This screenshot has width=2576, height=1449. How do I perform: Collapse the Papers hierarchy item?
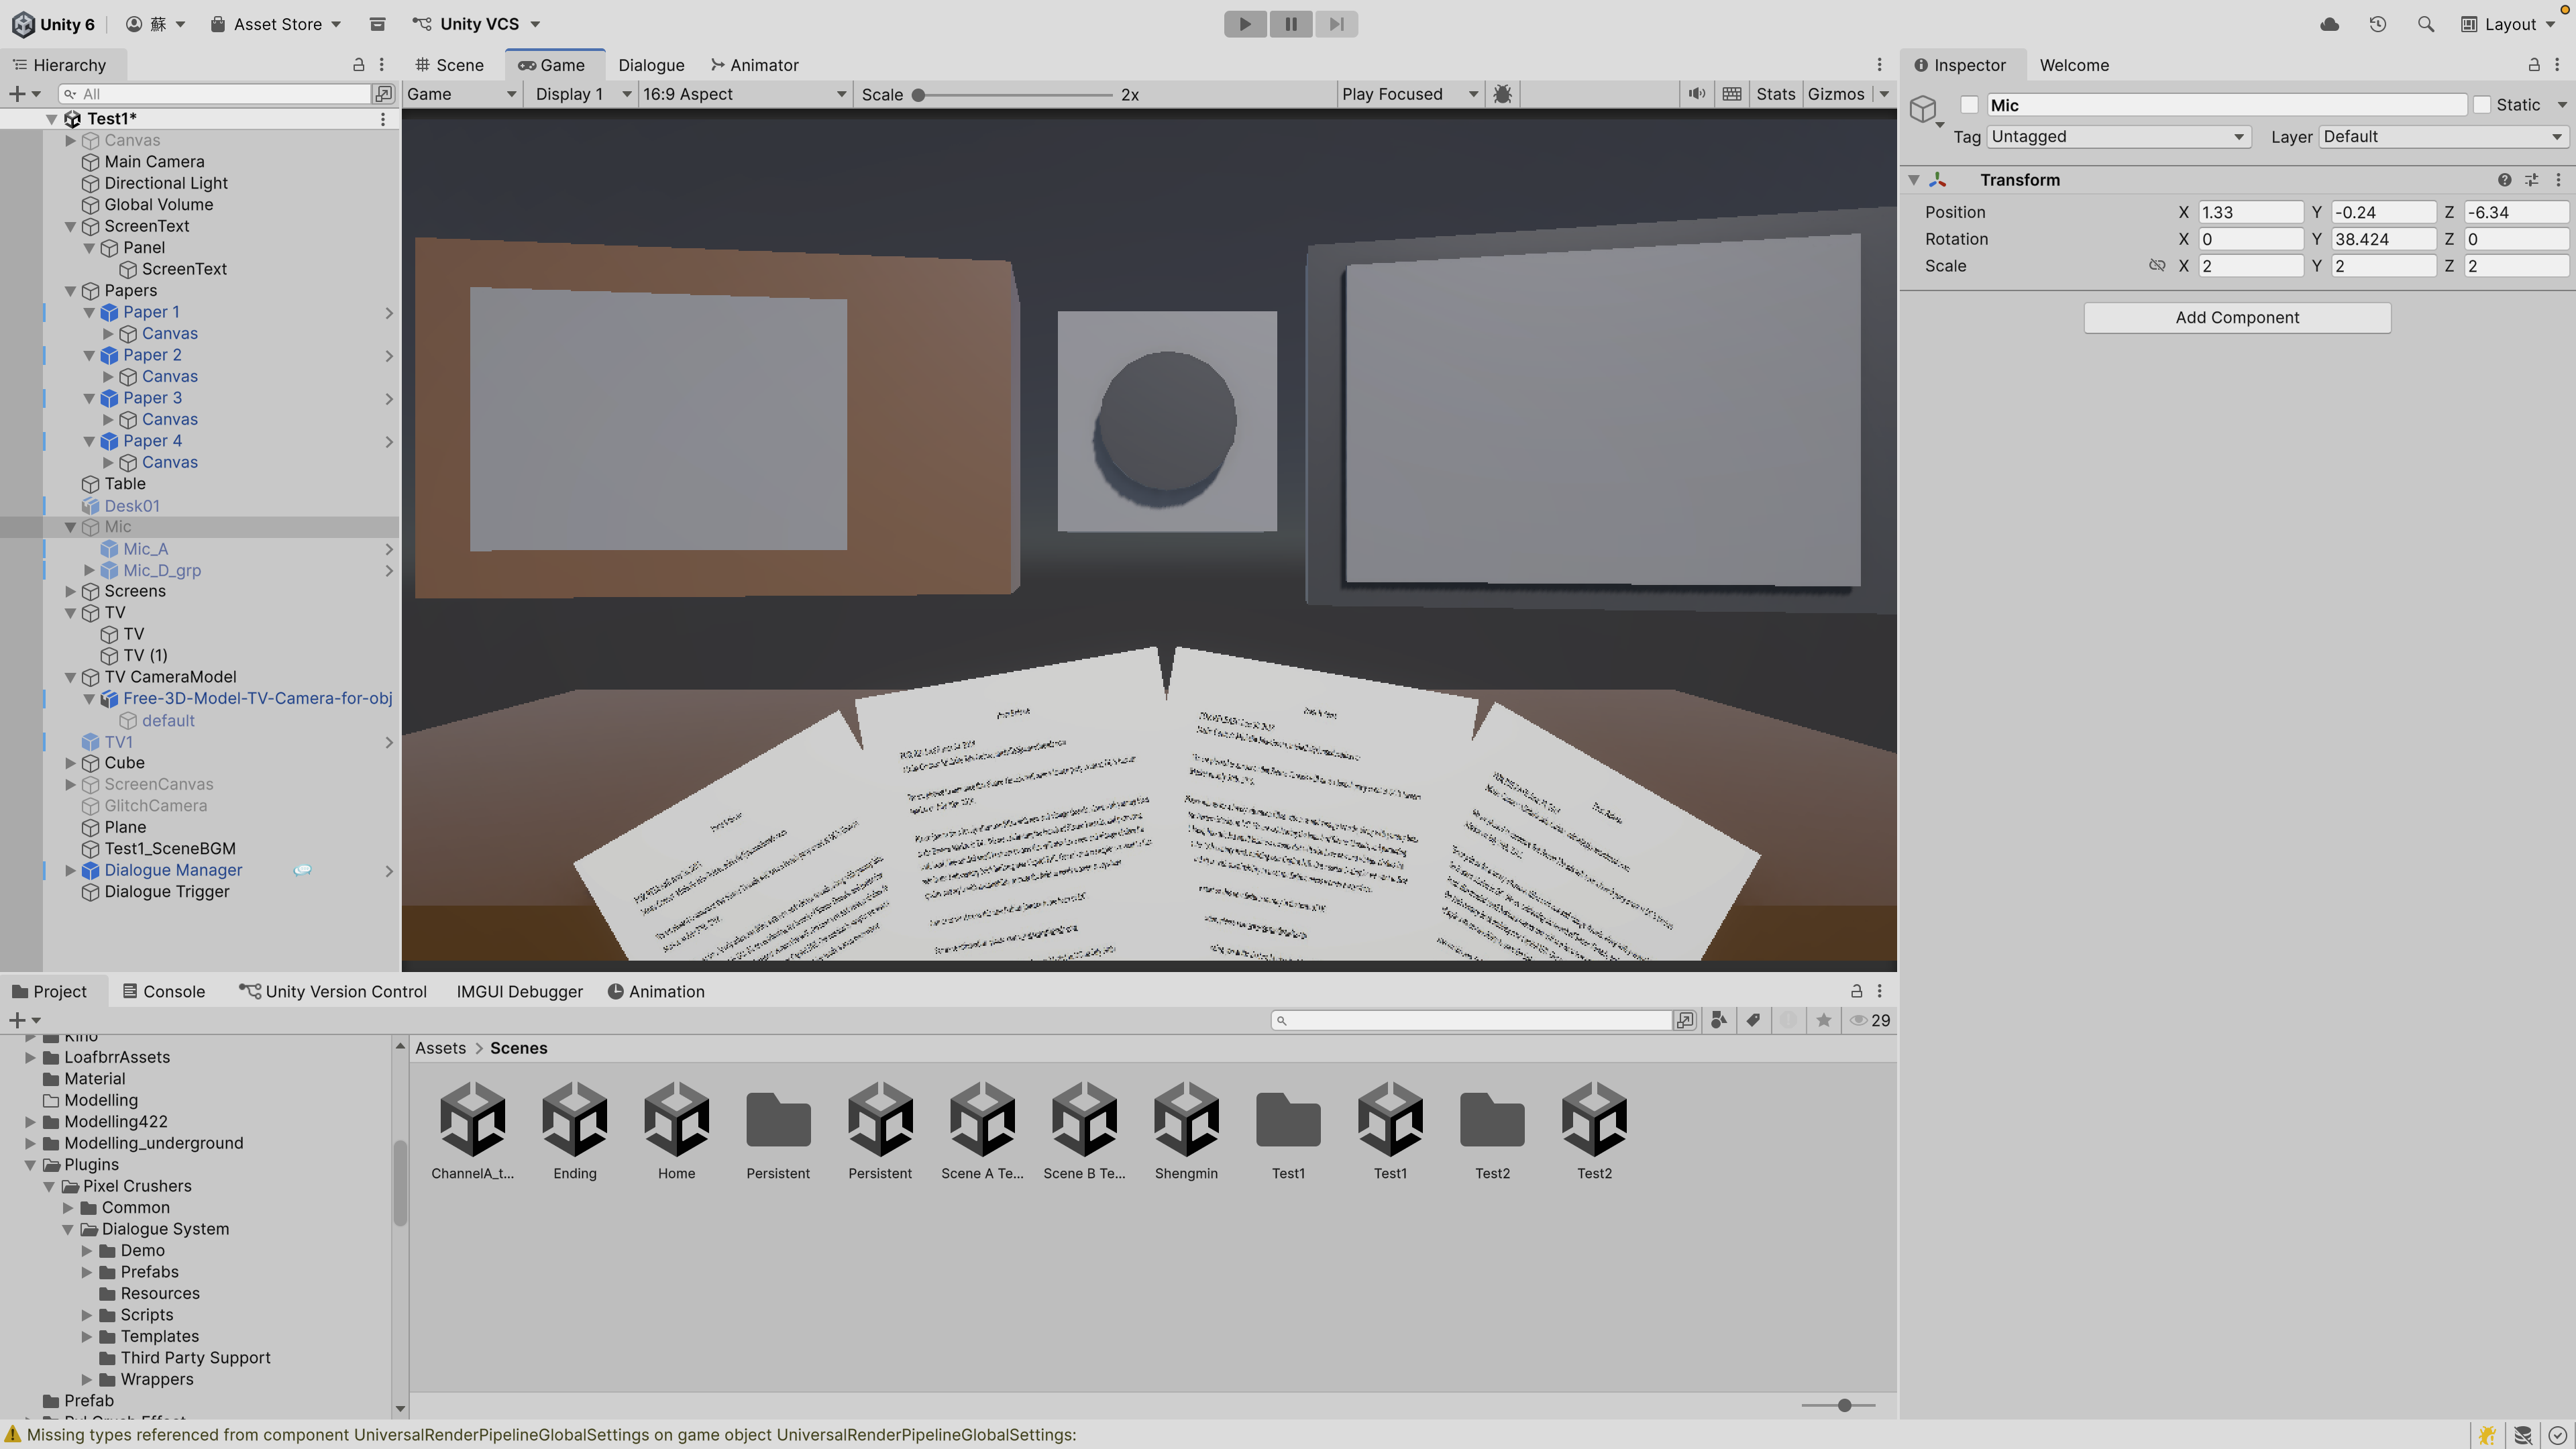[x=71, y=291]
